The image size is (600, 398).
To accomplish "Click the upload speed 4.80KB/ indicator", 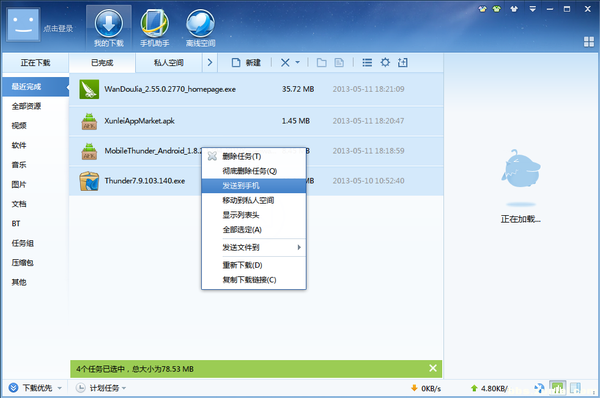I will (x=489, y=388).
